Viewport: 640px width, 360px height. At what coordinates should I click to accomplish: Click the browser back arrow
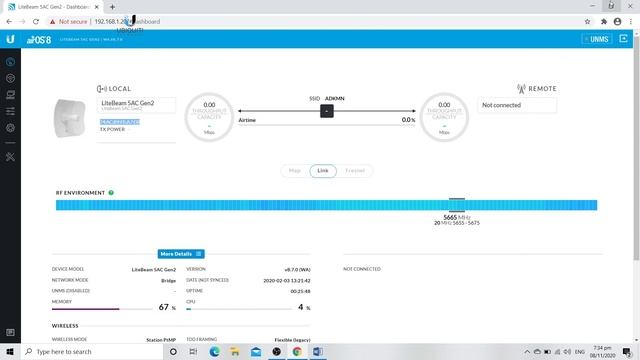(9, 22)
